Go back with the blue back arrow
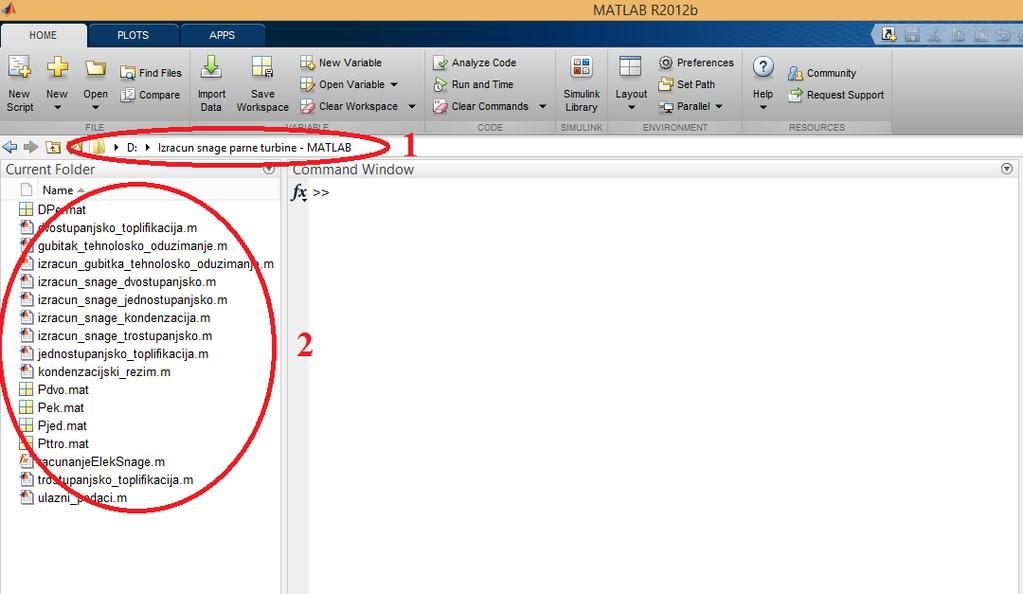Image resolution: width=1023 pixels, height=594 pixels. point(10,148)
